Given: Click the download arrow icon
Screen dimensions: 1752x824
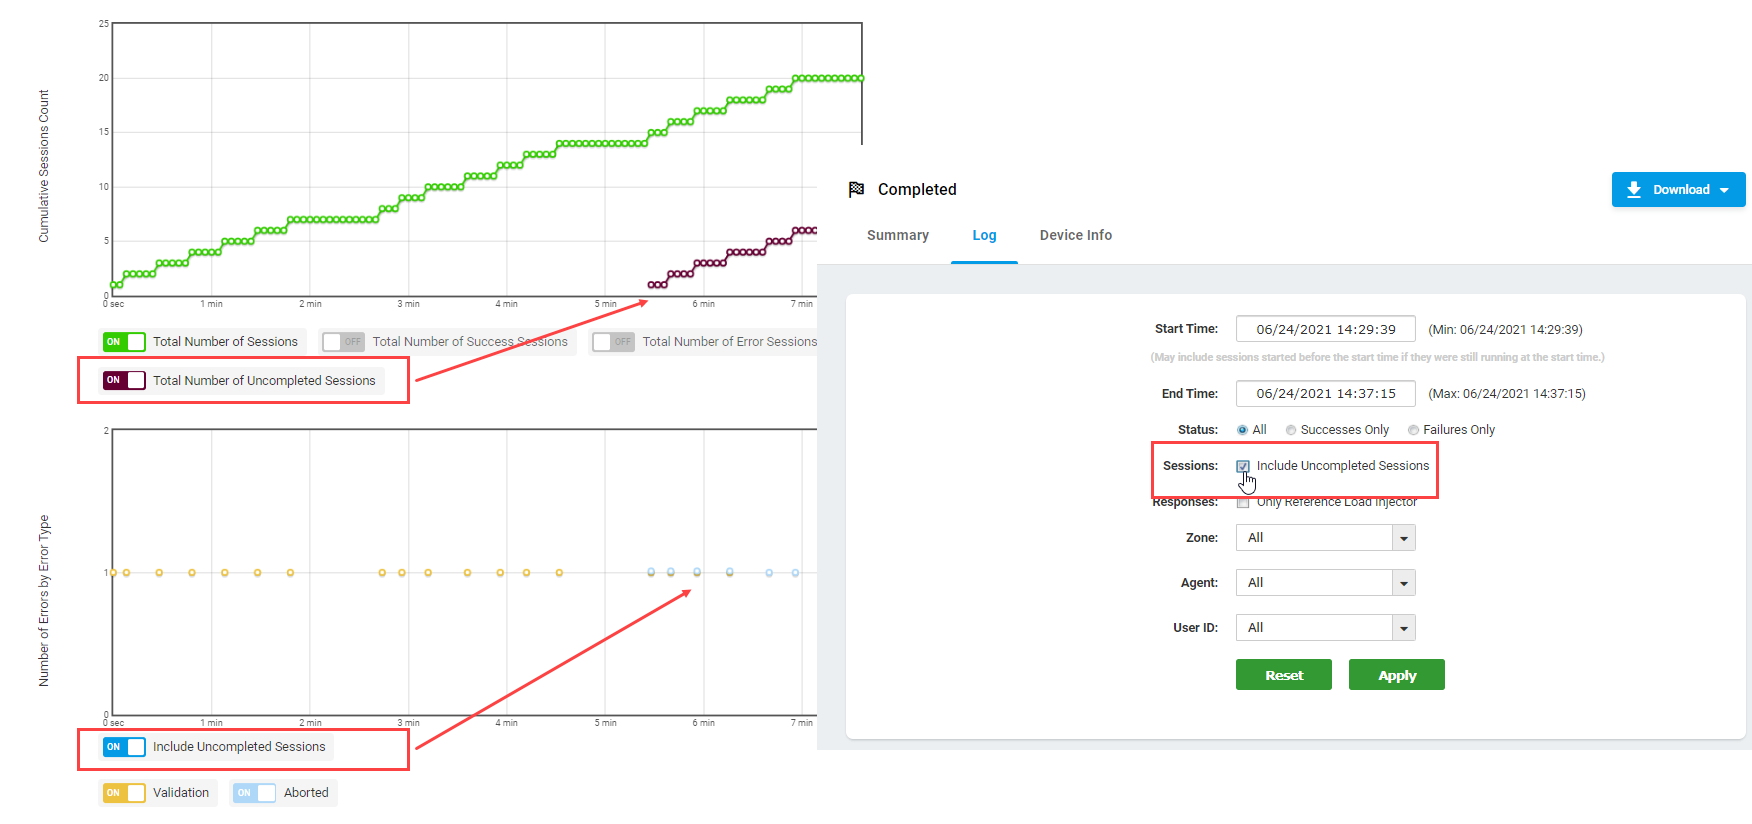Looking at the screenshot, I should tap(1634, 190).
